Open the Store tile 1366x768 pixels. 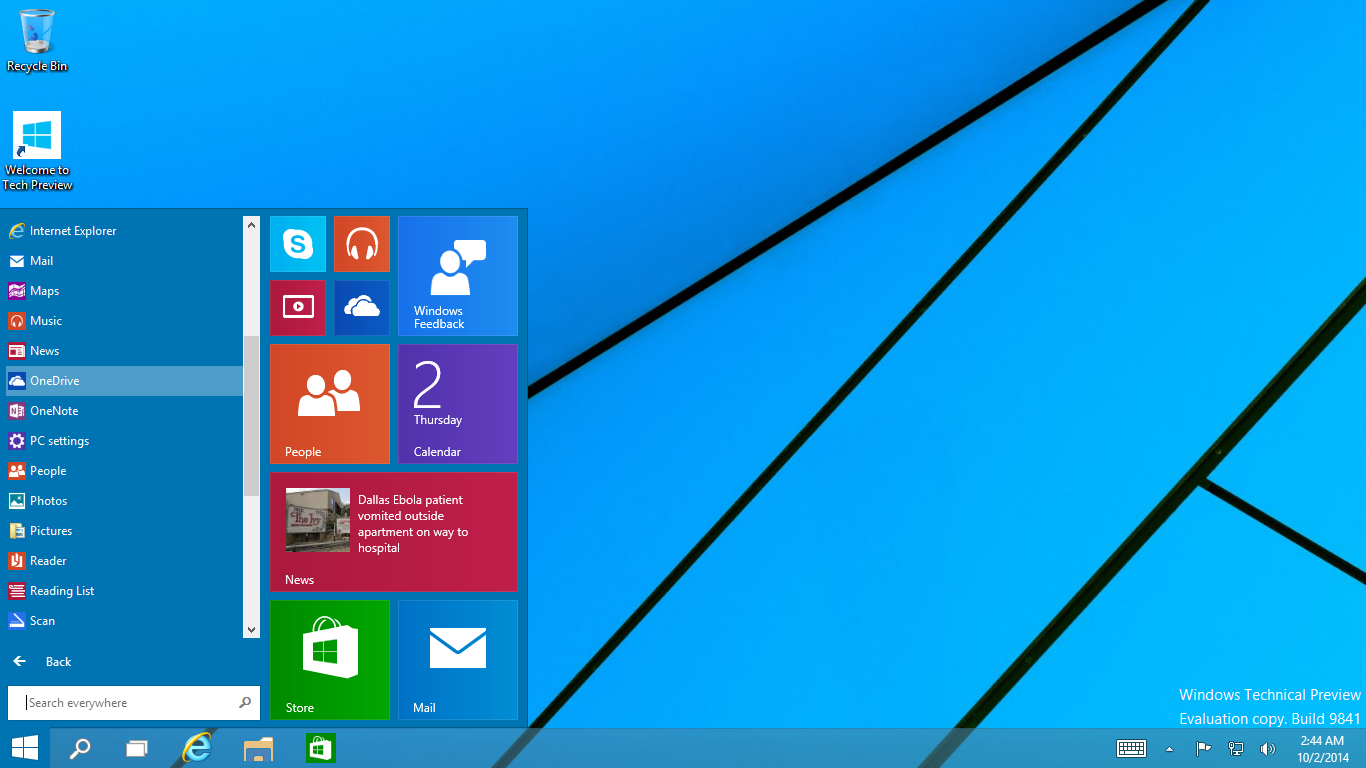[x=330, y=660]
